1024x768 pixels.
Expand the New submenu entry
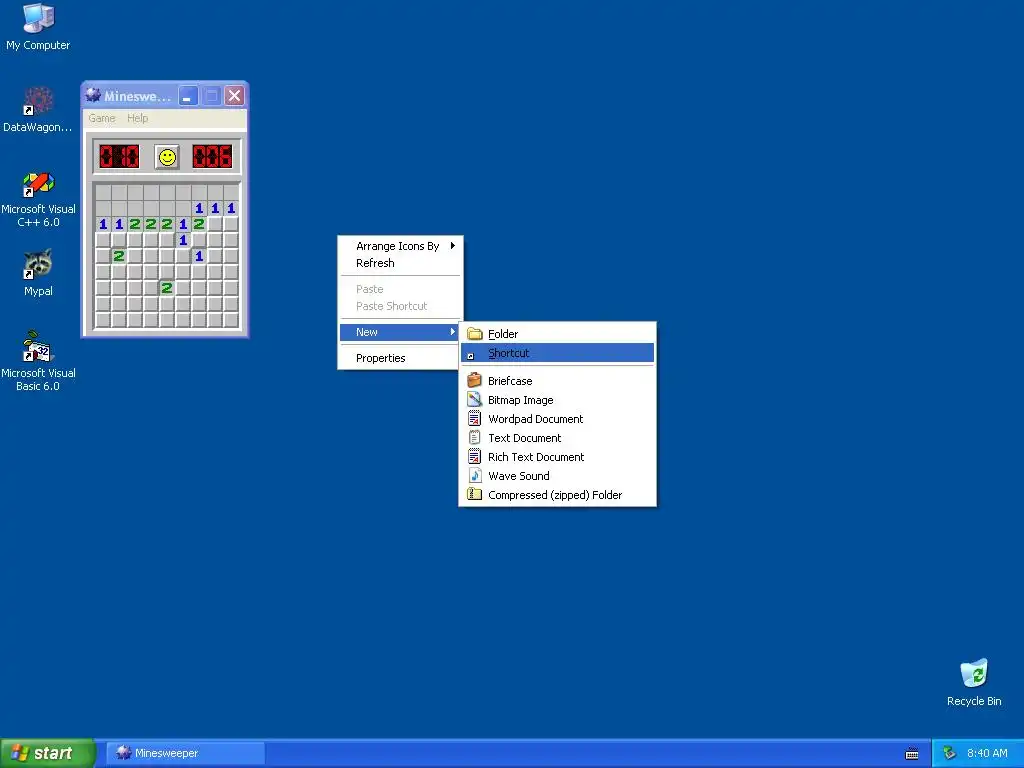click(400, 332)
